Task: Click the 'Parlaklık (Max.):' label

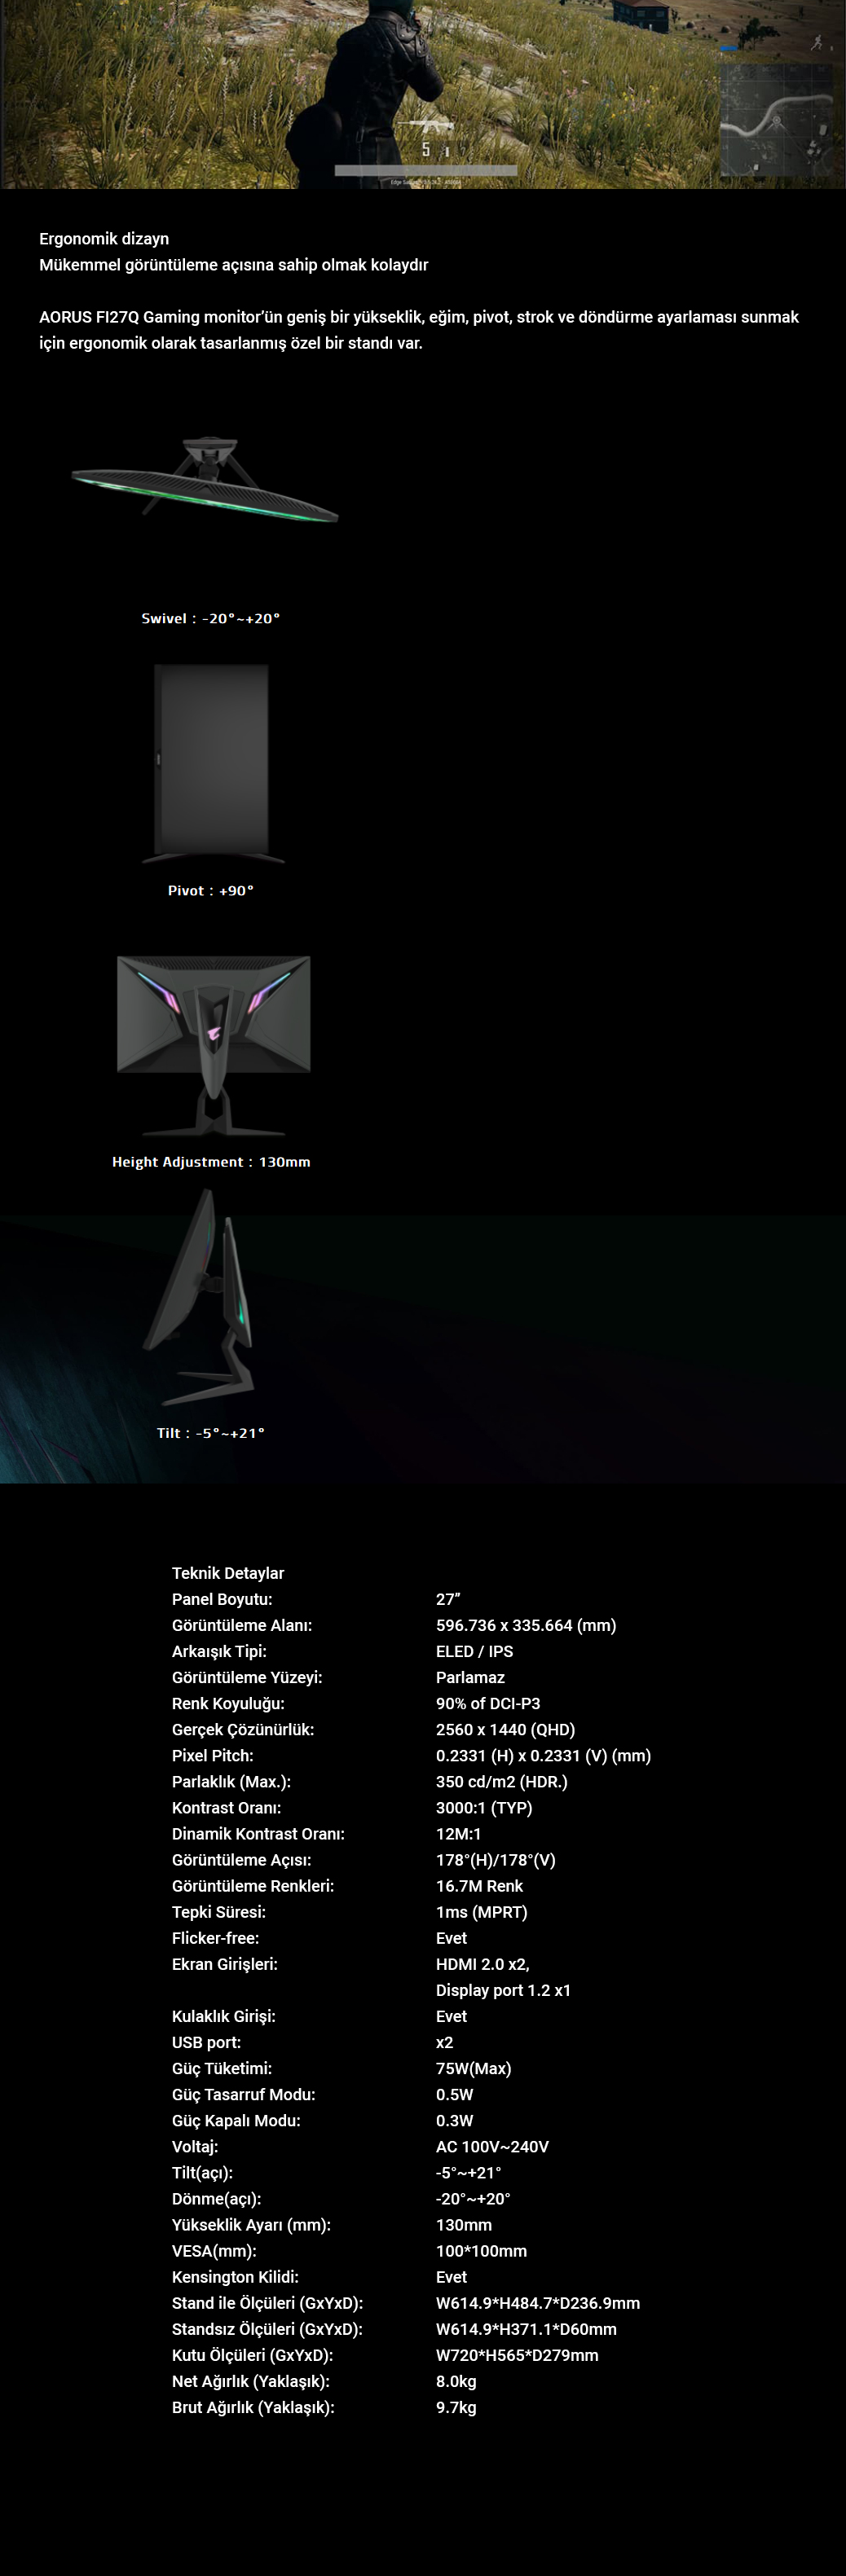Action: pos(231,1781)
